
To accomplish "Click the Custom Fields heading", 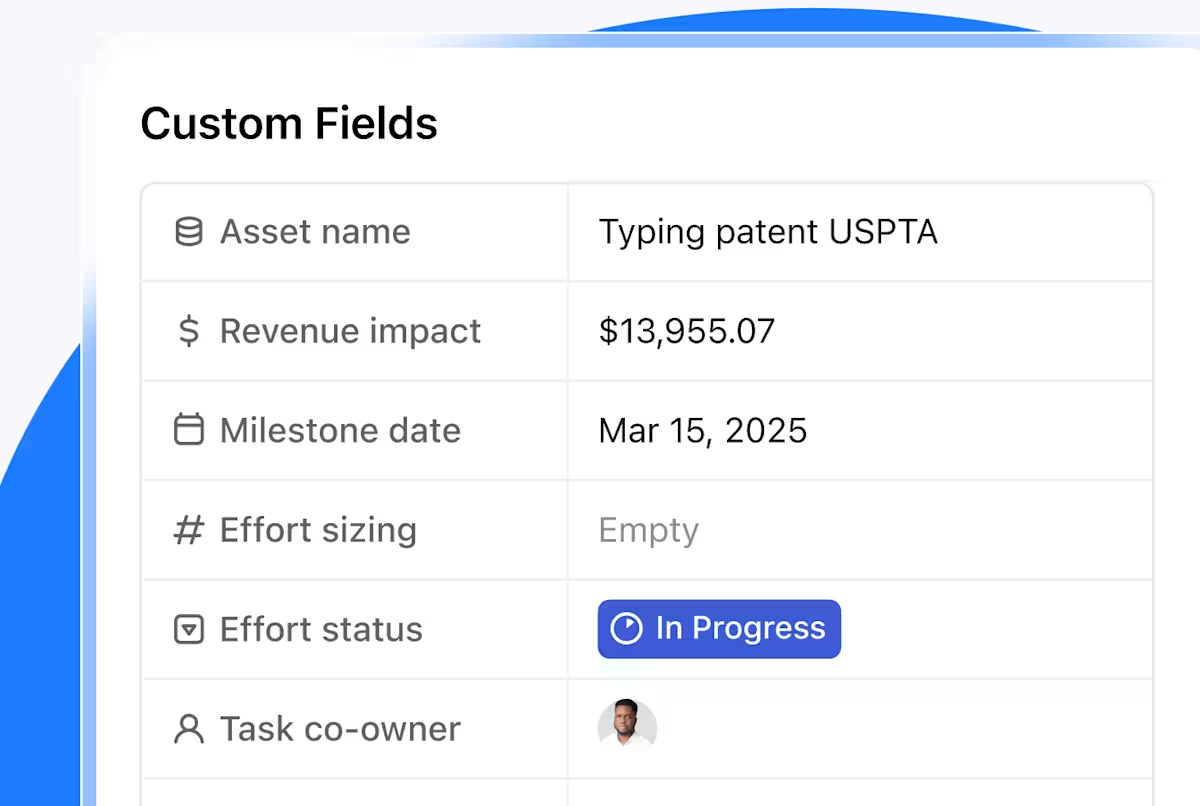I will coord(289,124).
